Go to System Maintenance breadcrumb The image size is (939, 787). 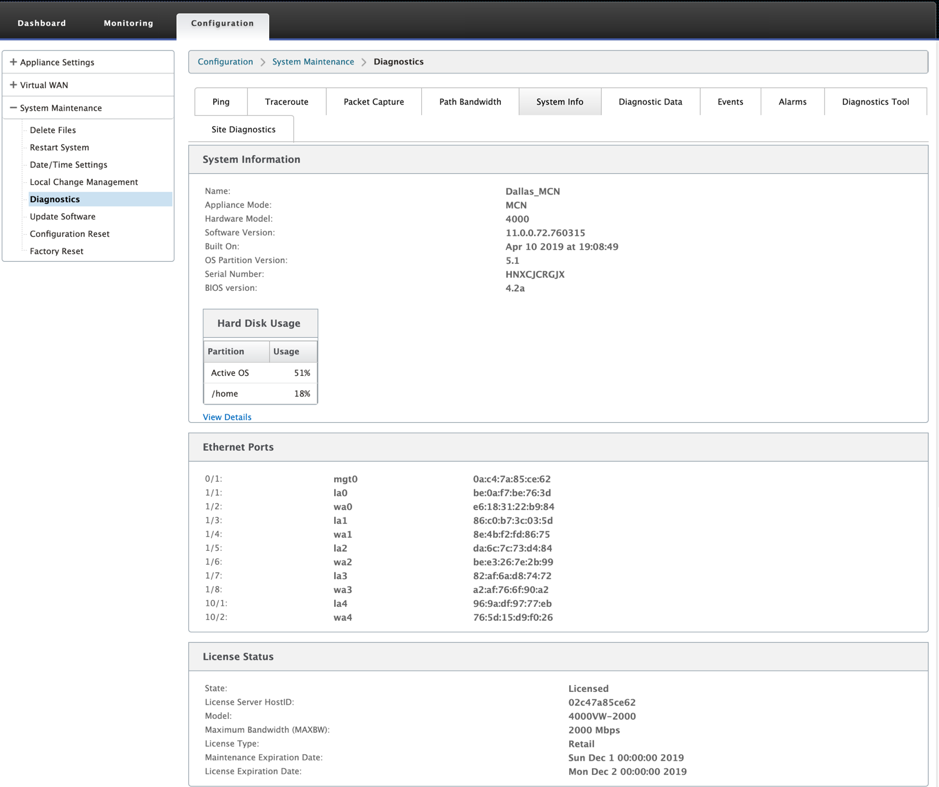coord(313,62)
